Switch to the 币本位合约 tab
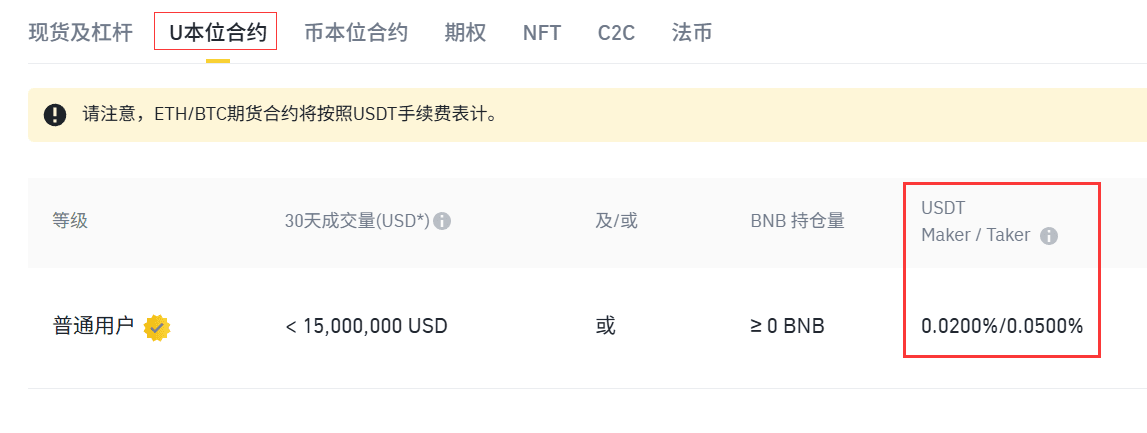The width and height of the screenshot is (1147, 433). [356, 32]
